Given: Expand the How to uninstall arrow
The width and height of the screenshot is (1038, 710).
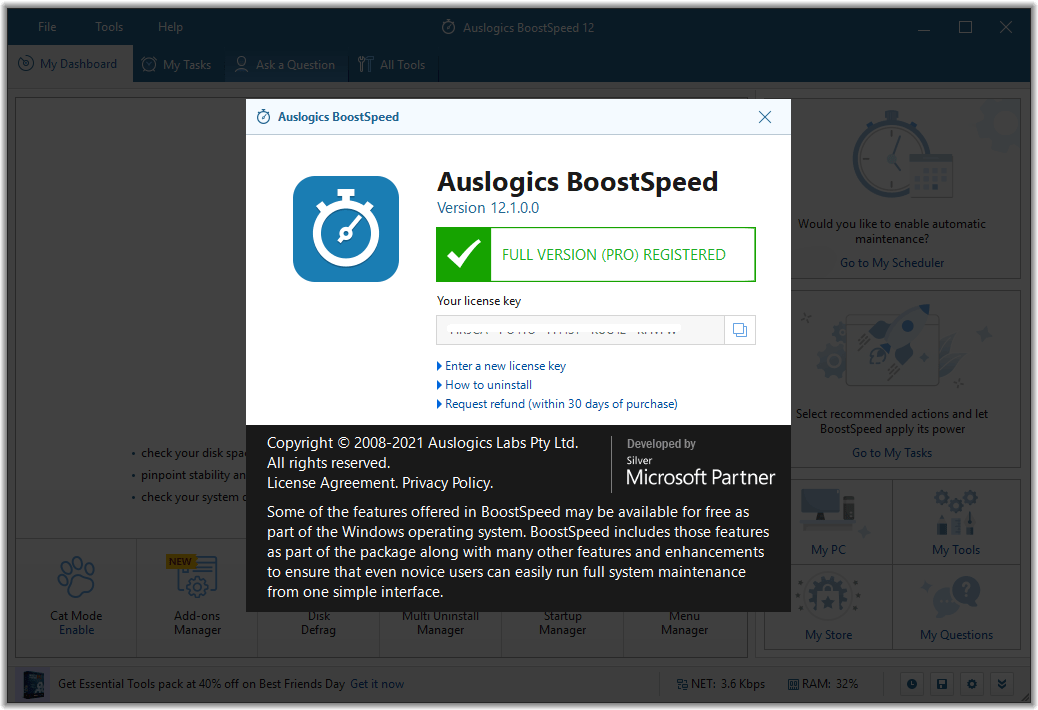Looking at the screenshot, I should pos(440,385).
